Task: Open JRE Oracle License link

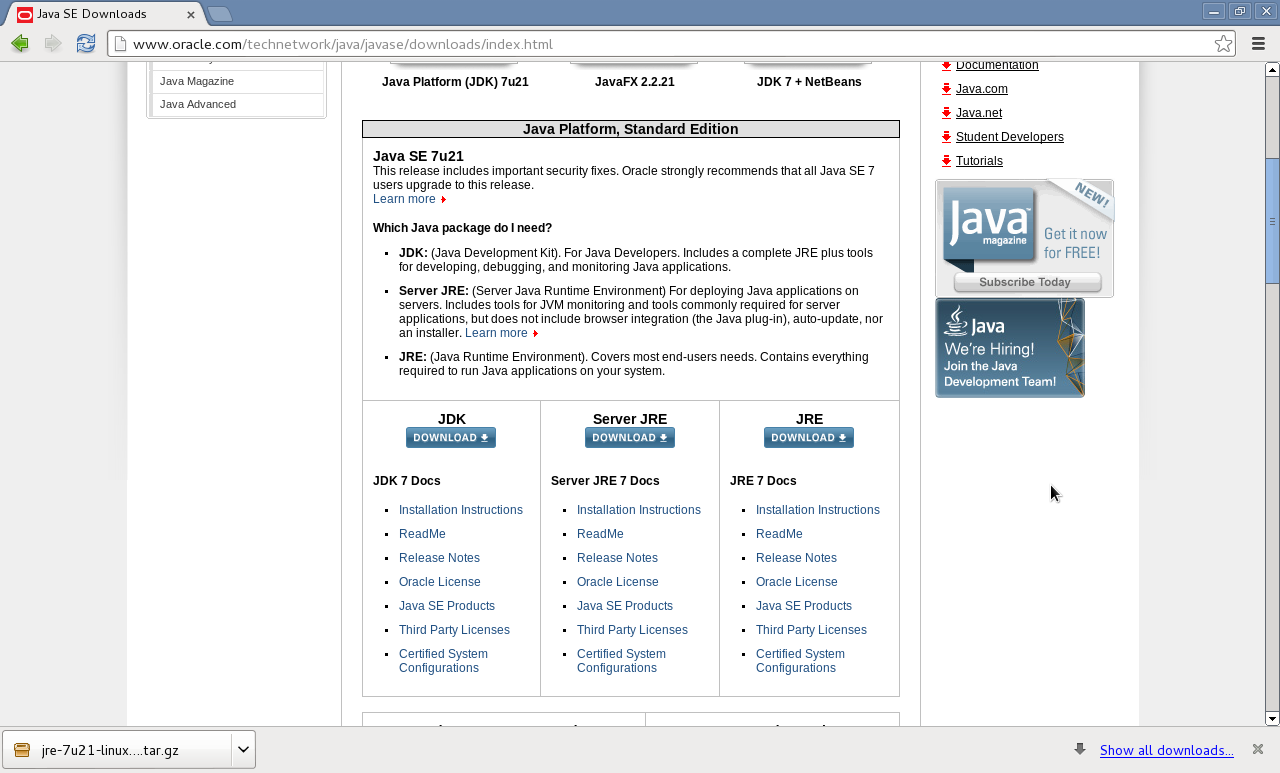Action: coord(797,582)
